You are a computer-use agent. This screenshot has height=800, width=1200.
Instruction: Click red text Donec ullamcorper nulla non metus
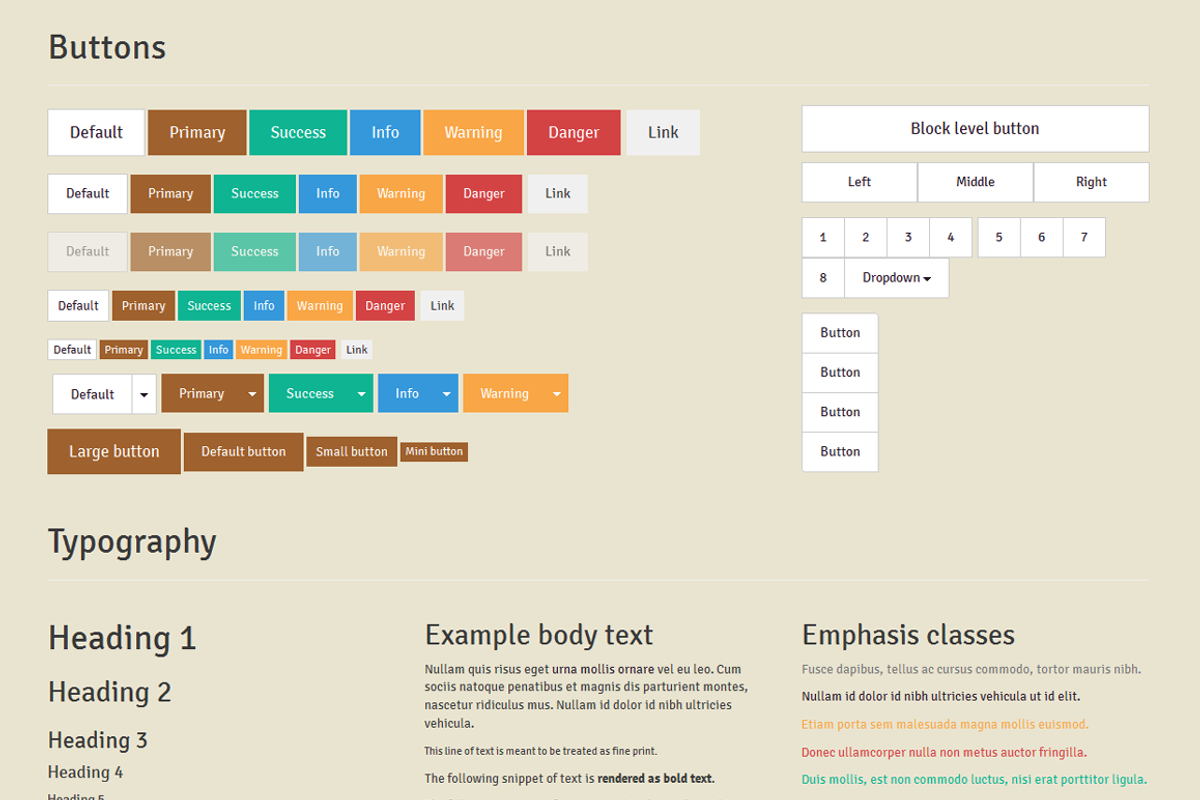pyautogui.click(x=944, y=752)
